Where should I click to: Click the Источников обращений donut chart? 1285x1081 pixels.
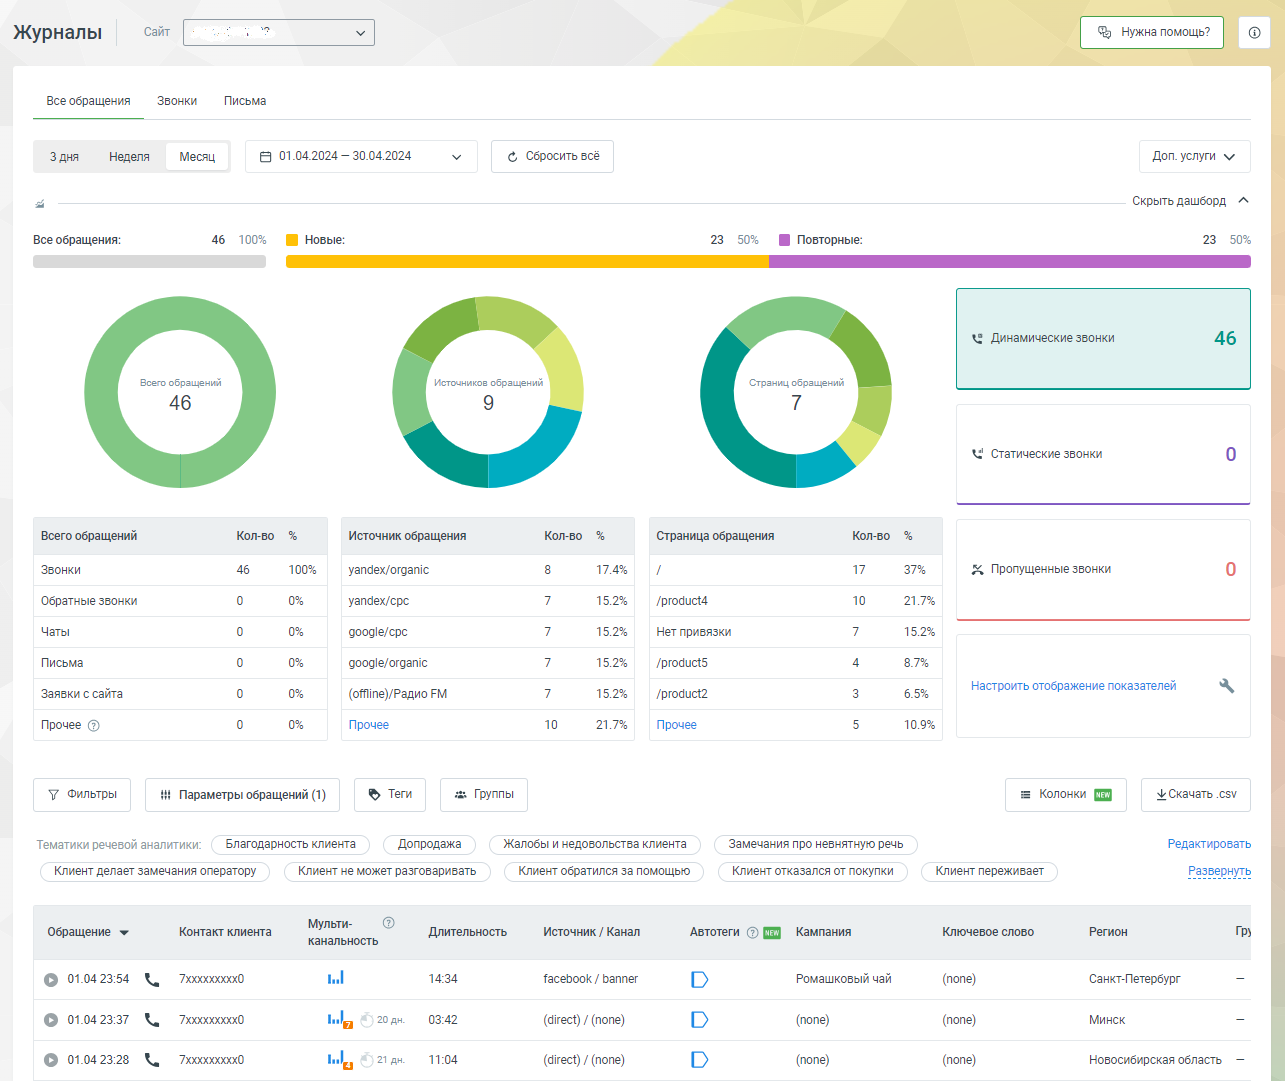[488, 392]
